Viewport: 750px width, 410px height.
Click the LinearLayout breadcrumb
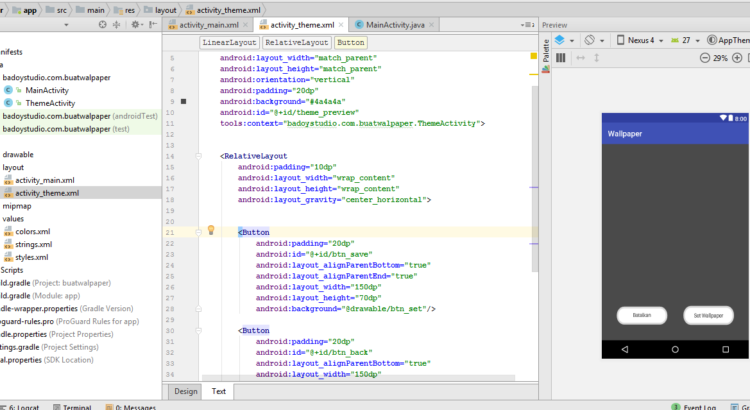pyautogui.click(x=229, y=43)
